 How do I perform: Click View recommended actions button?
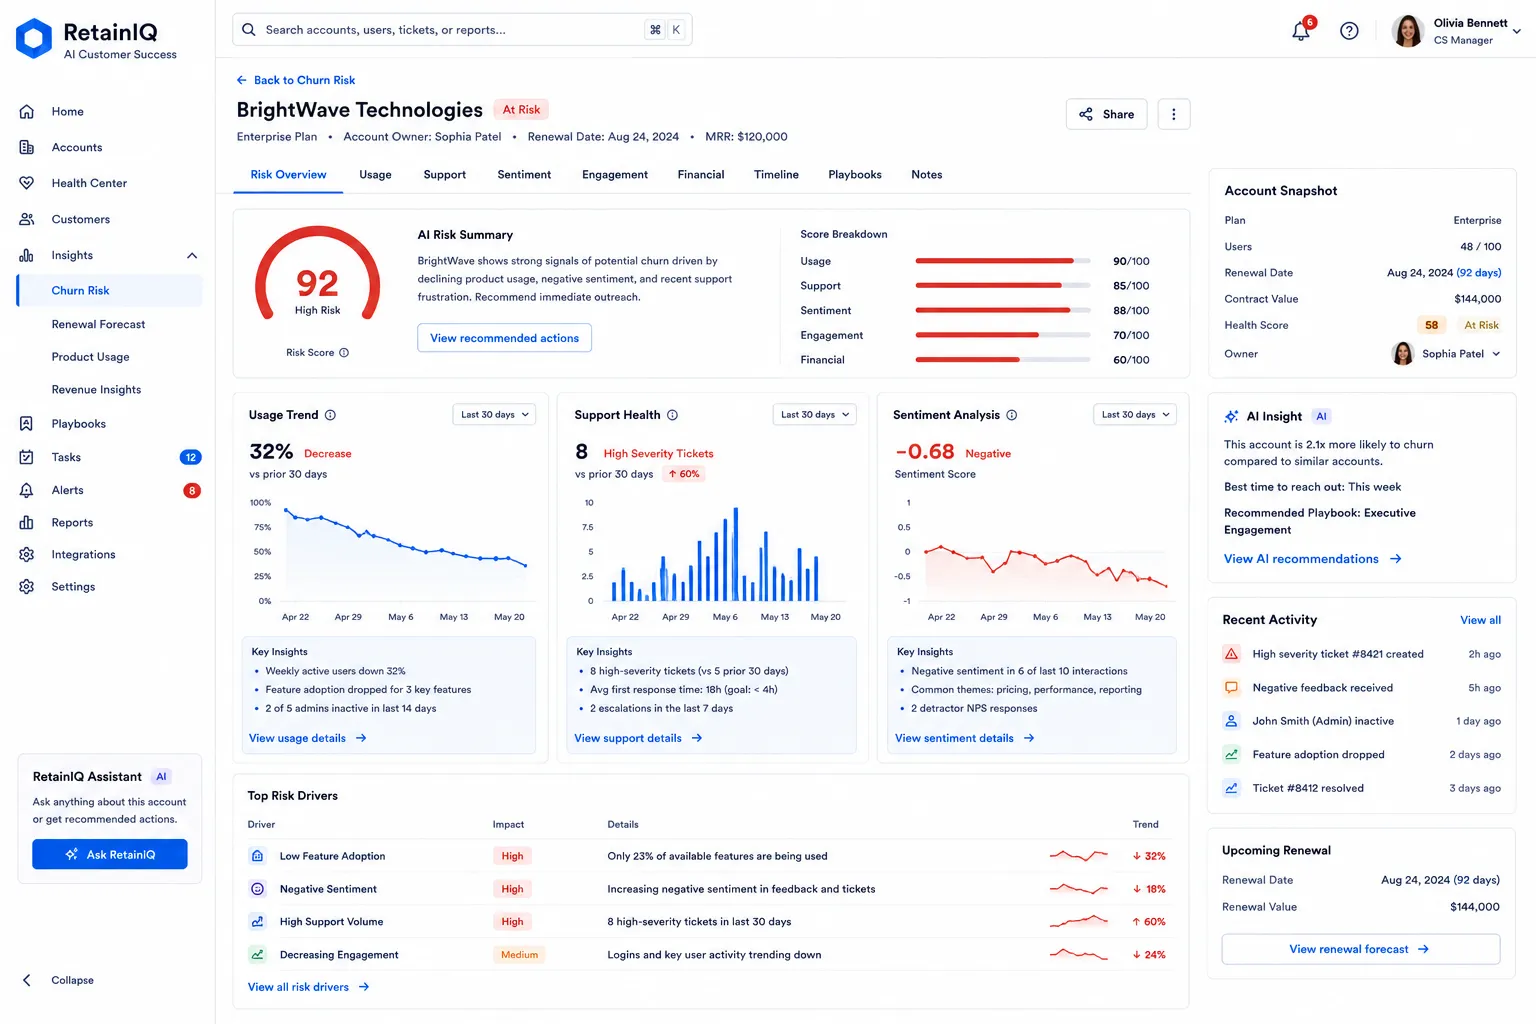coord(504,338)
